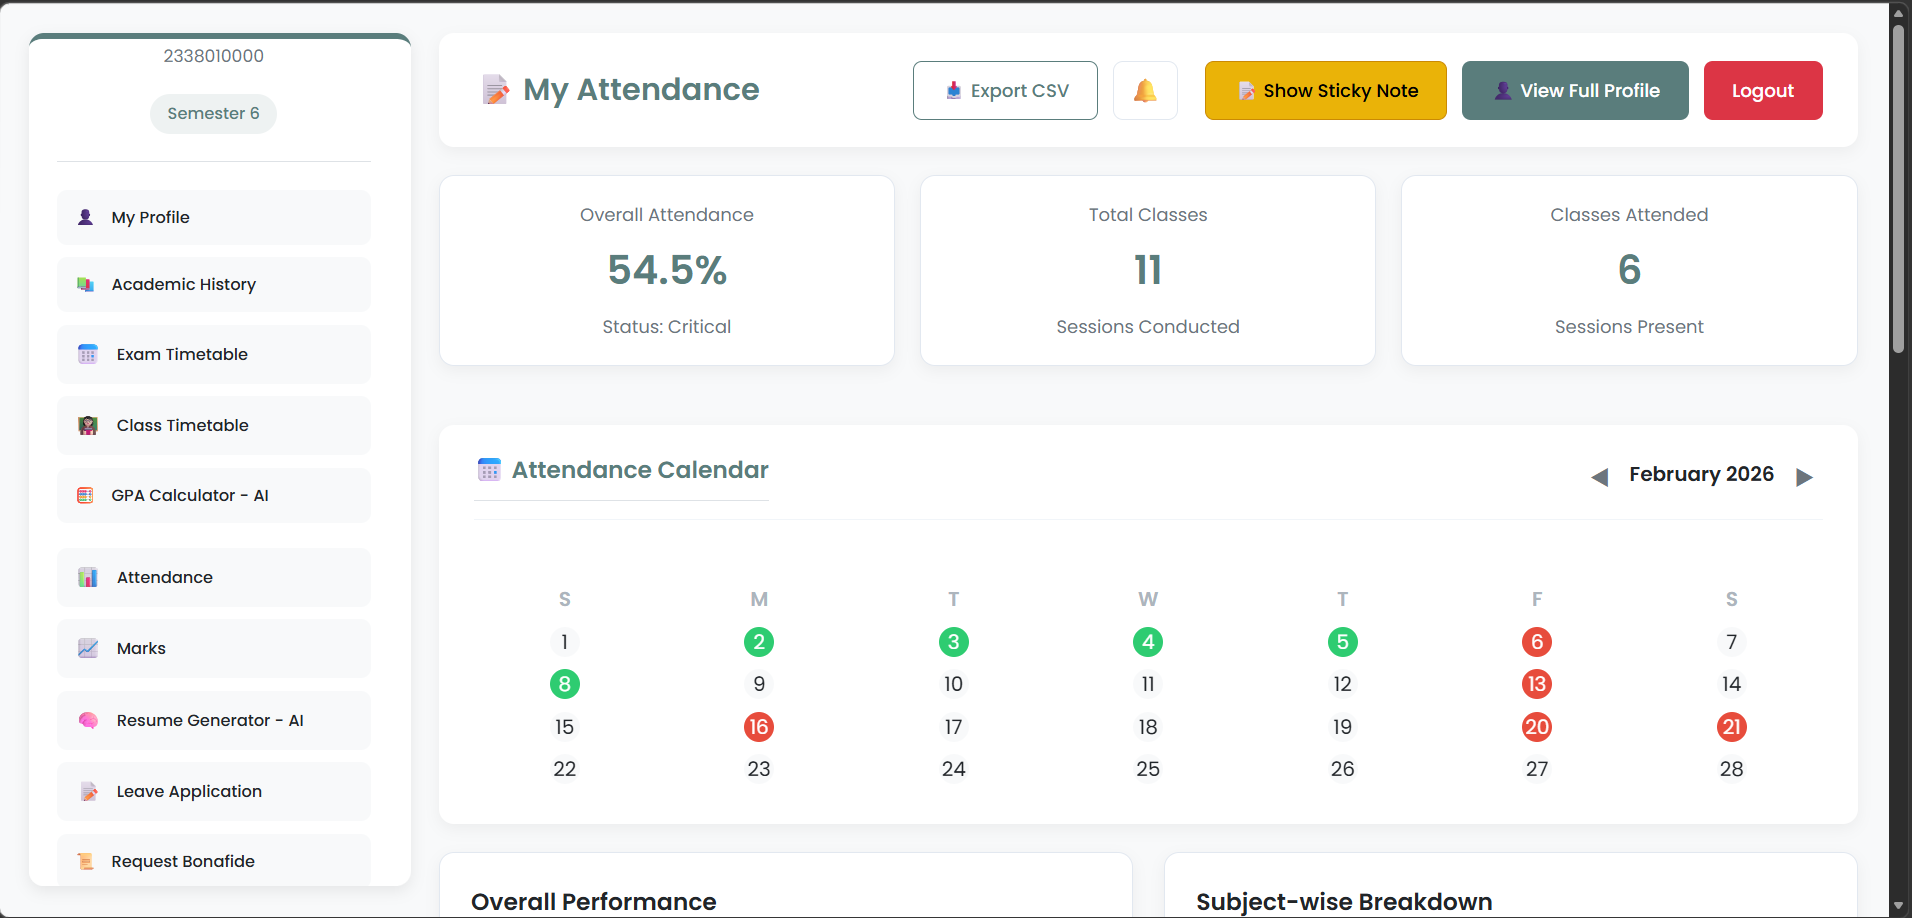Click the My Profile person icon
This screenshot has height=918, width=1912.
[x=86, y=217]
